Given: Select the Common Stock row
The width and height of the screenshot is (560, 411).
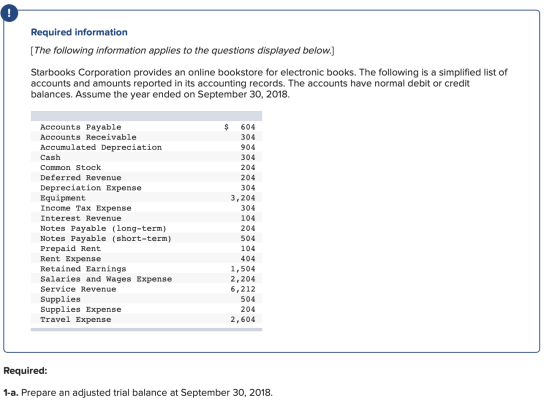Looking at the screenshot, I should click(146, 167).
